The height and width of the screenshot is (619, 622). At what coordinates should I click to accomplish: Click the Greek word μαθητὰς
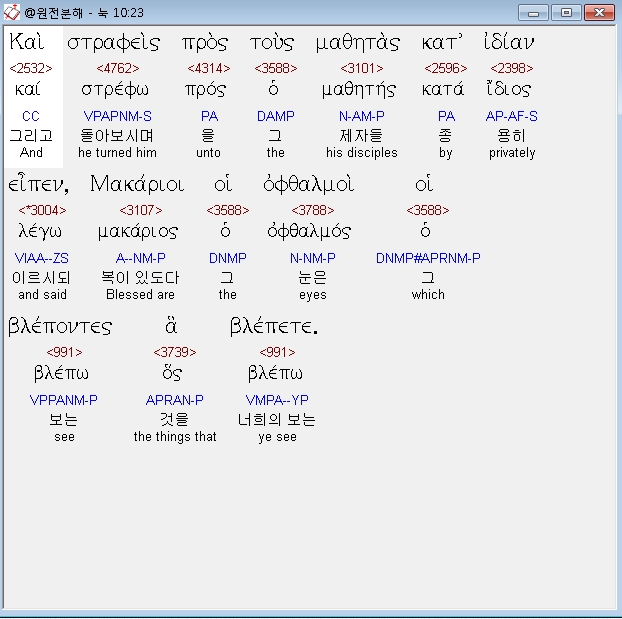357,43
